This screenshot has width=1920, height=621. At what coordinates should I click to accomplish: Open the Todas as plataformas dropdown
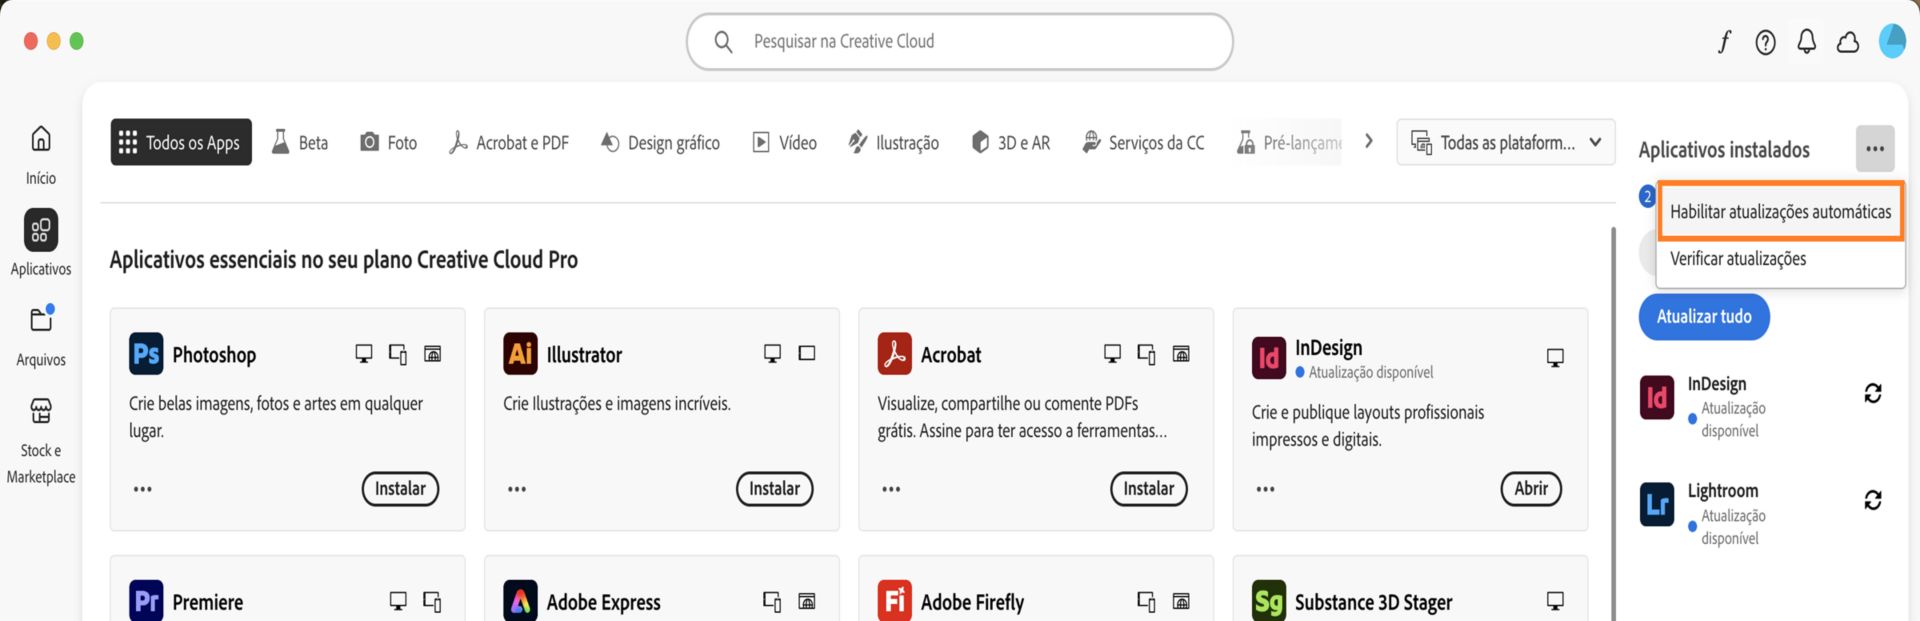pos(1506,142)
